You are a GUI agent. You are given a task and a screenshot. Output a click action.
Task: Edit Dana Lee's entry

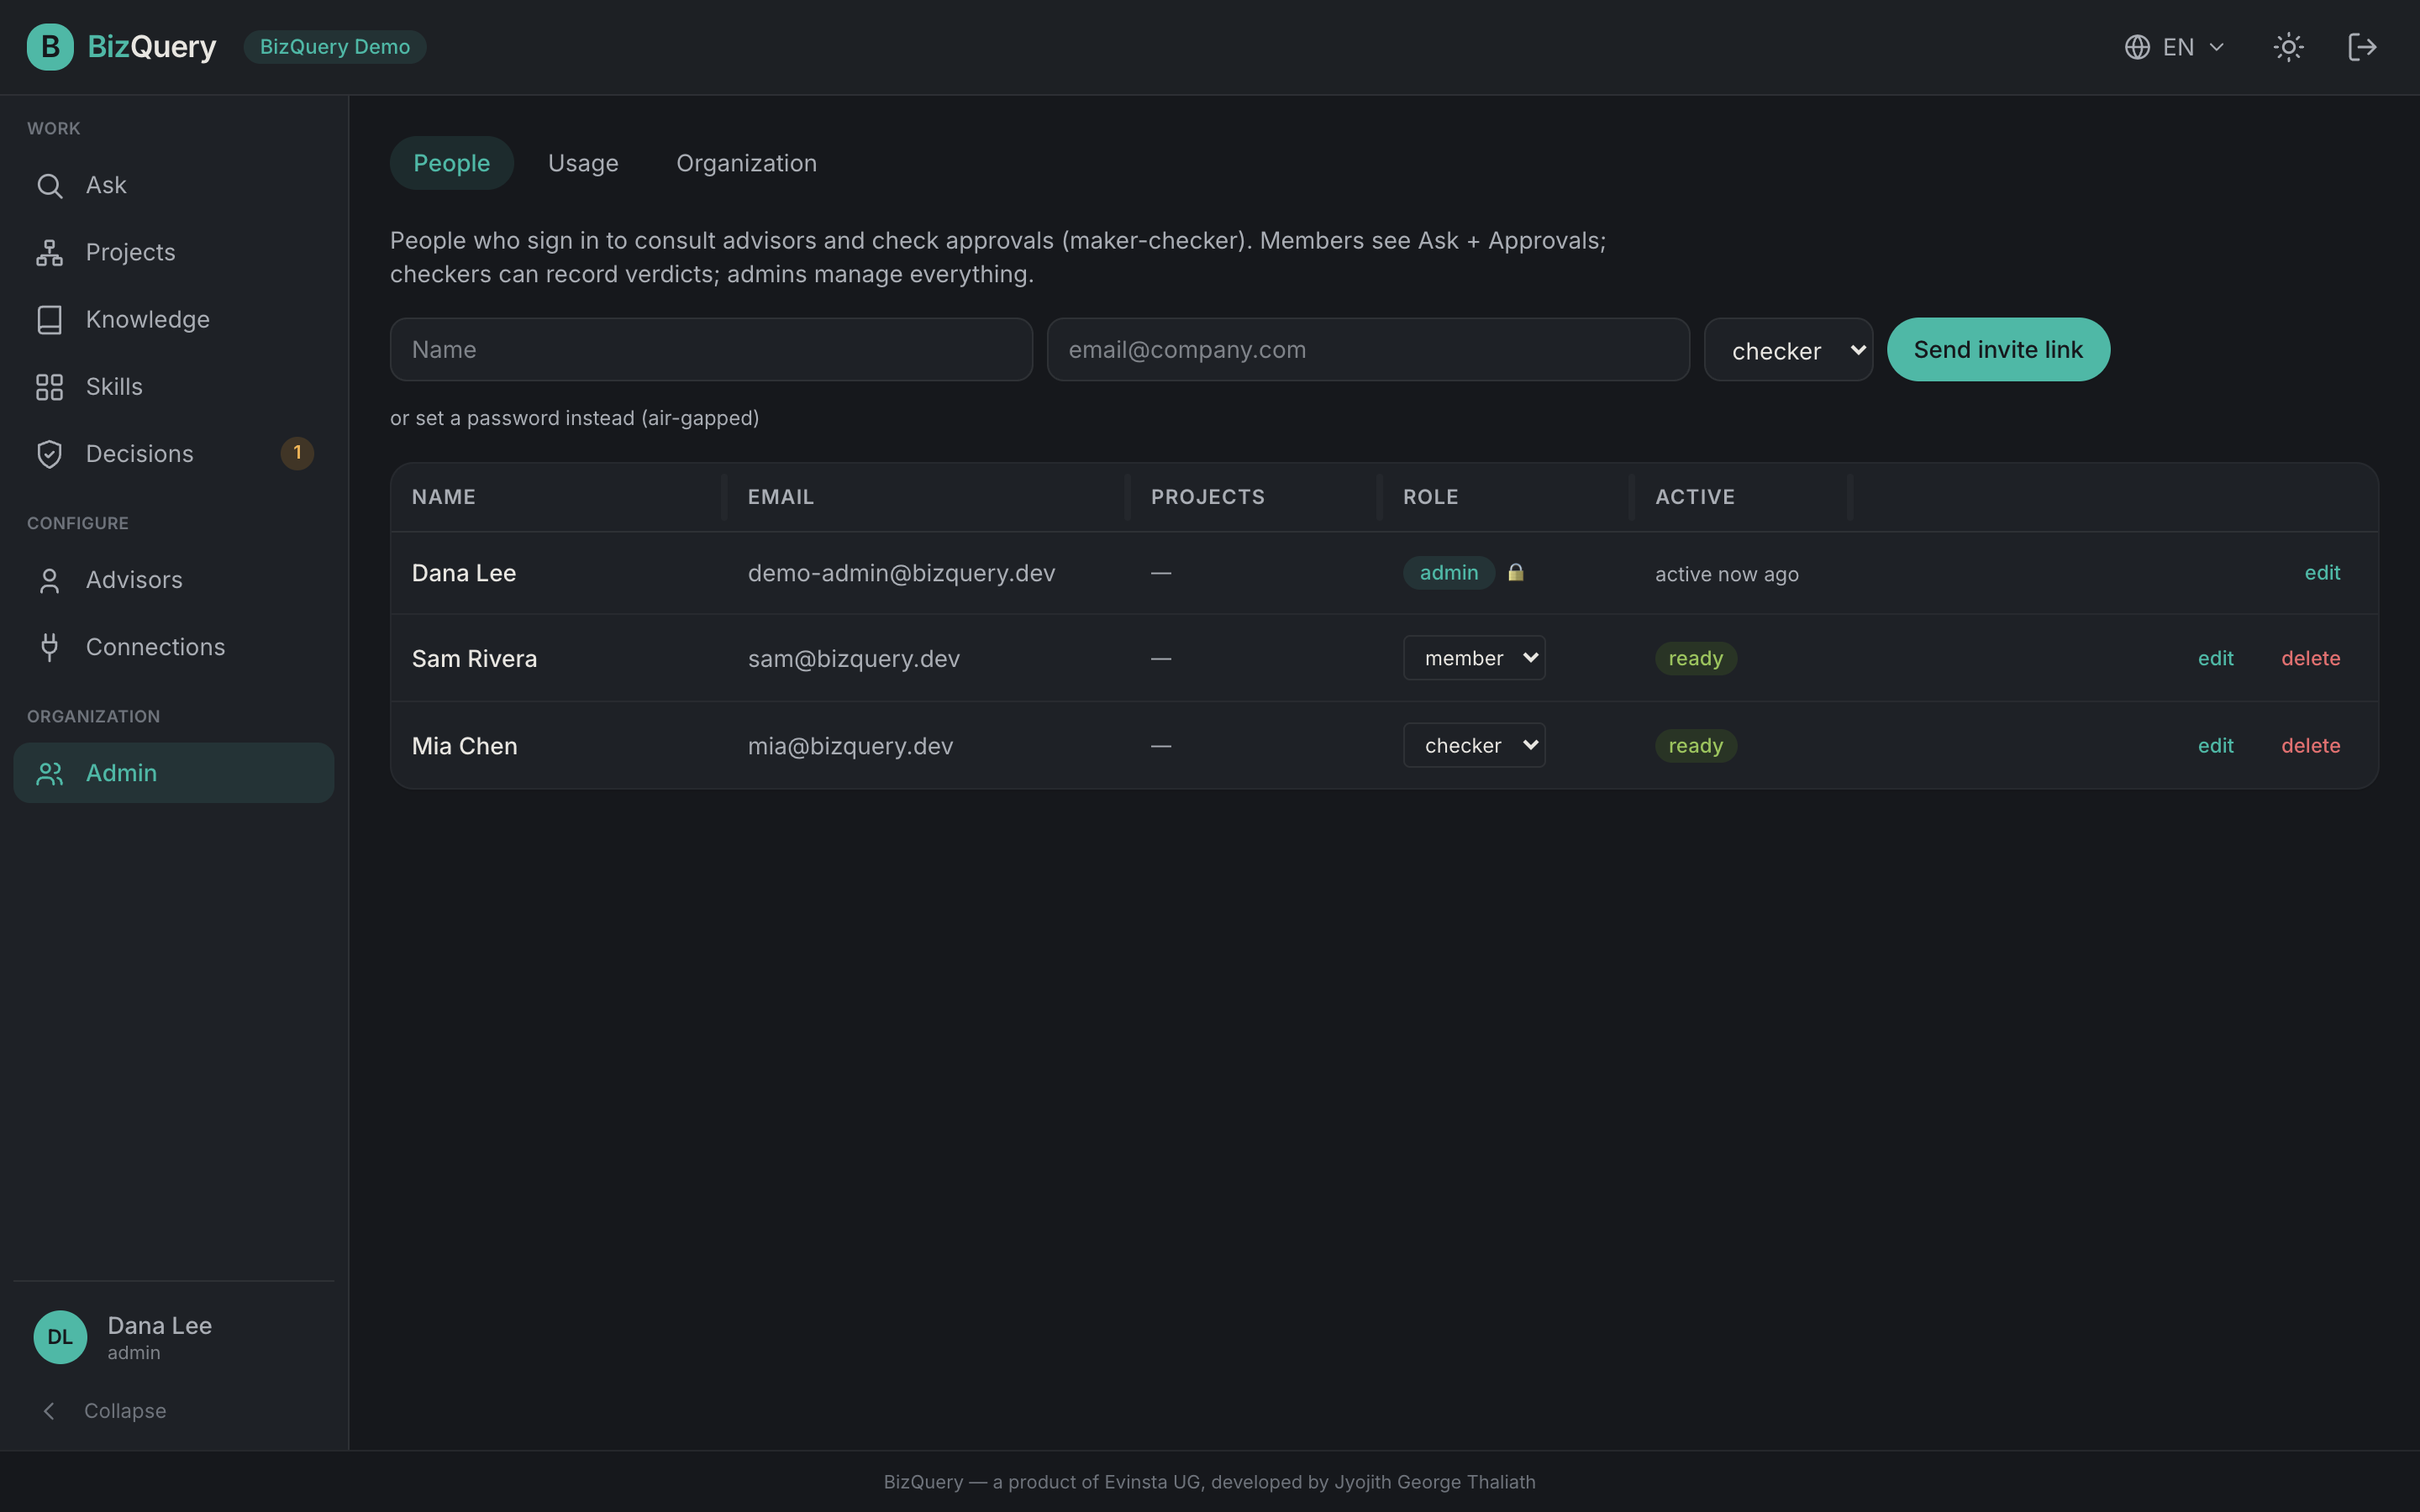[2322, 573]
